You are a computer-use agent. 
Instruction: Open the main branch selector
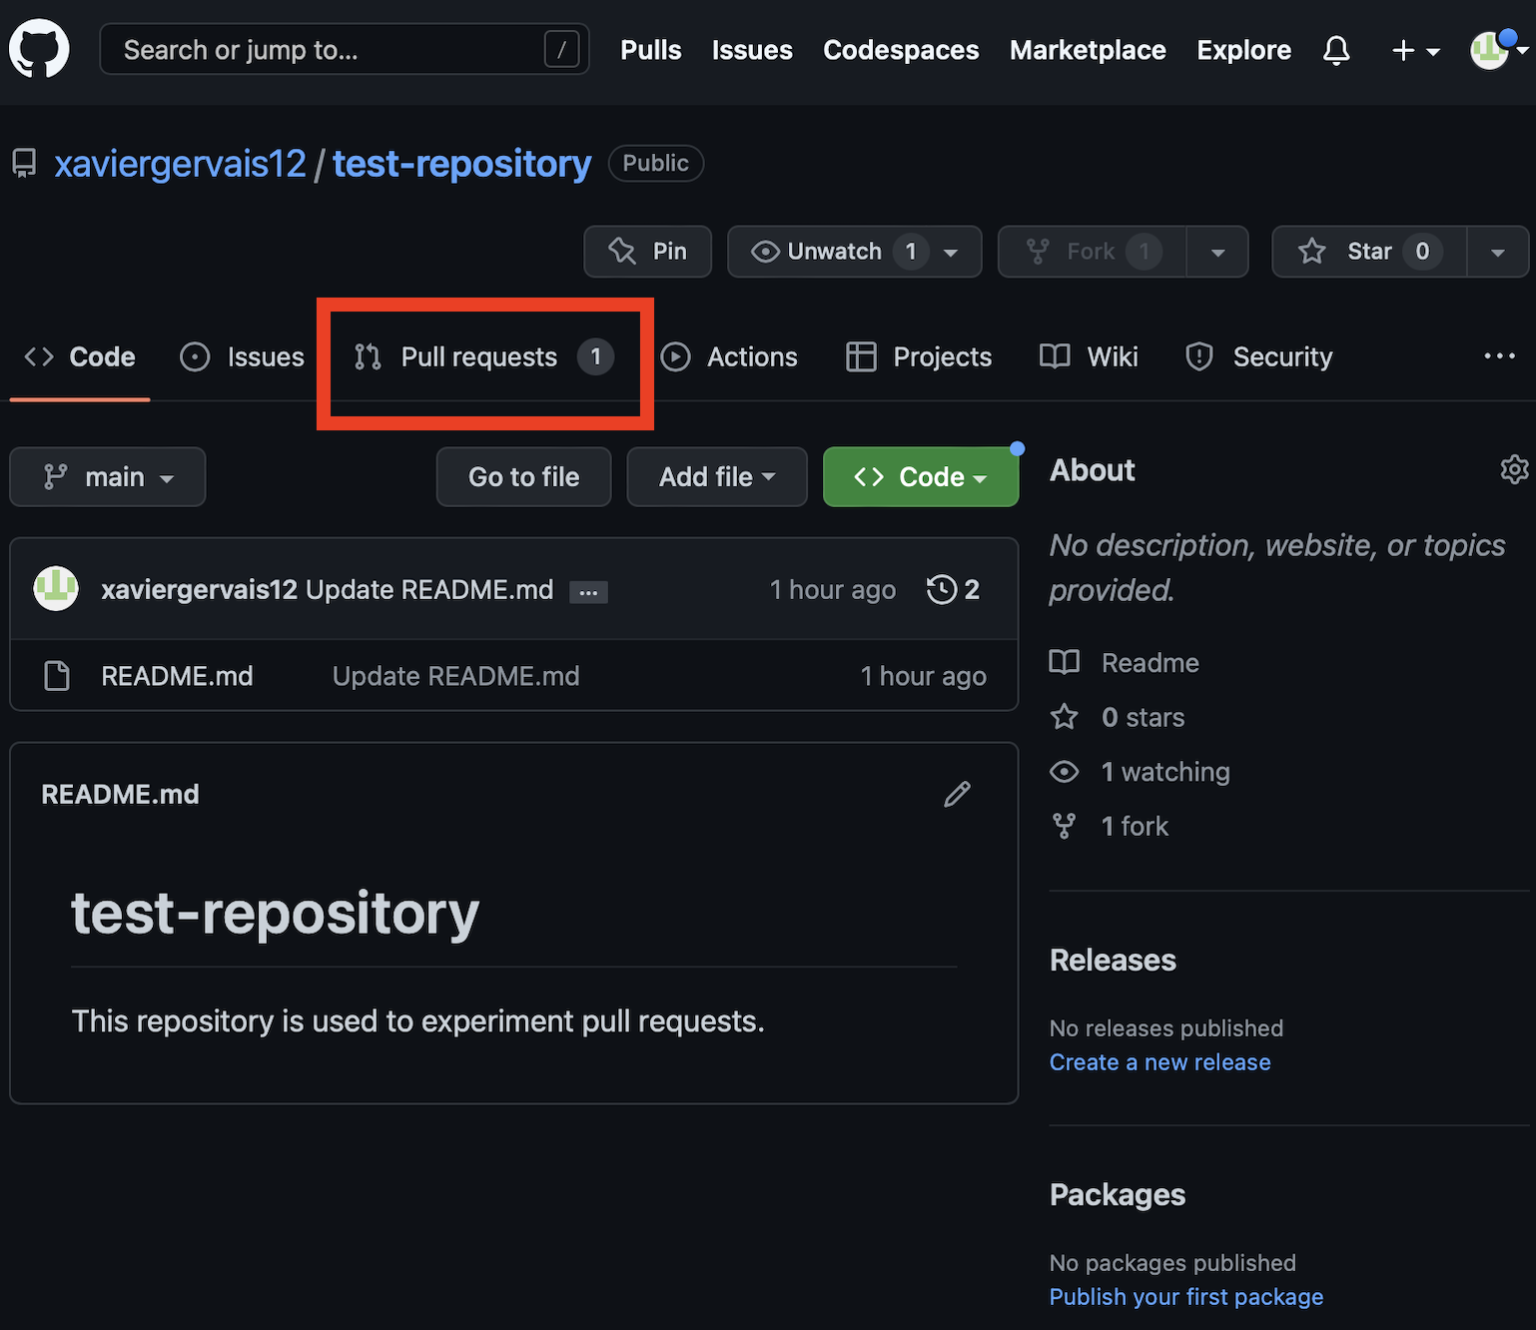(108, 477)
